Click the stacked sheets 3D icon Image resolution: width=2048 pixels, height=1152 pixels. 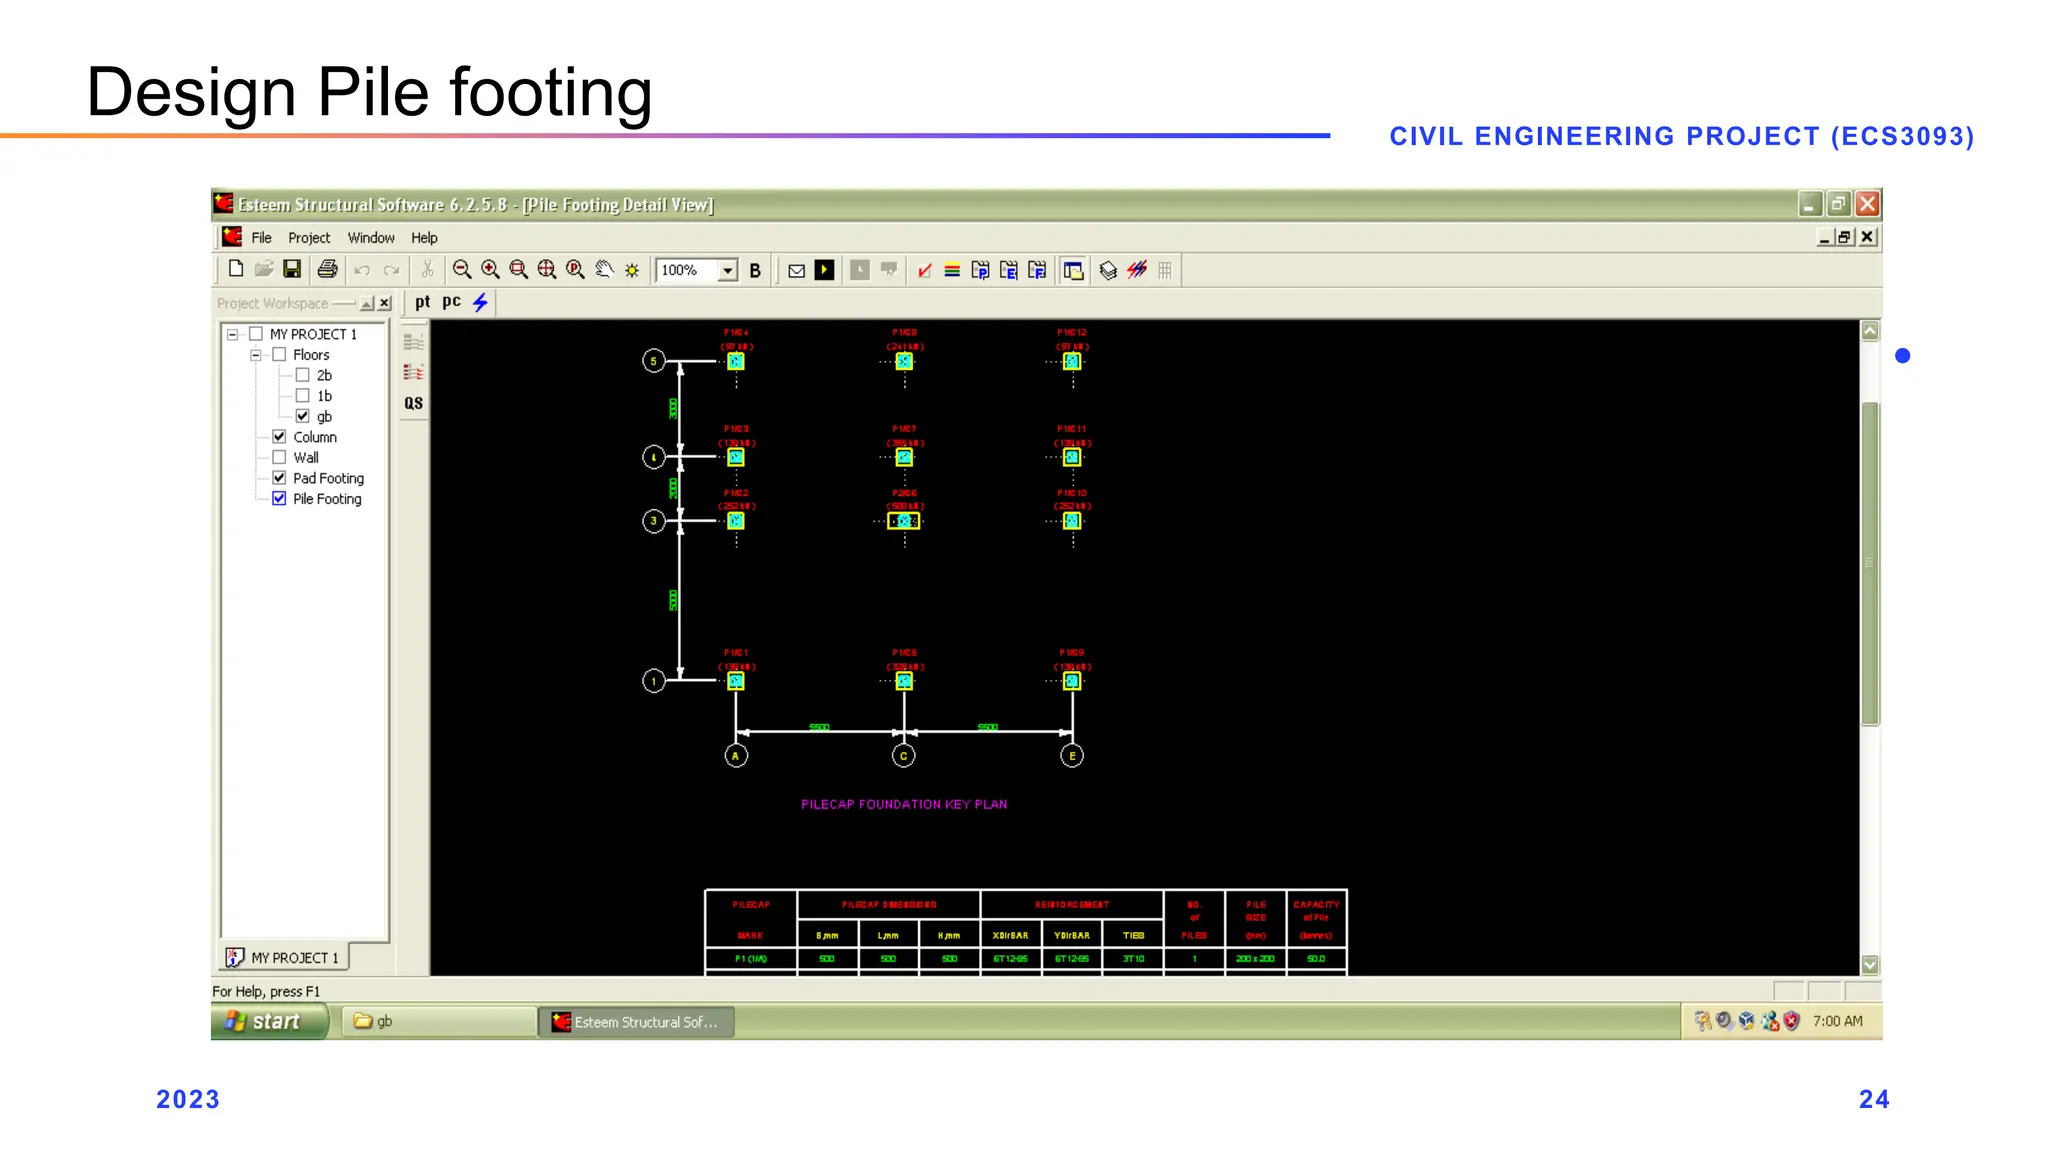point(1108,270)
